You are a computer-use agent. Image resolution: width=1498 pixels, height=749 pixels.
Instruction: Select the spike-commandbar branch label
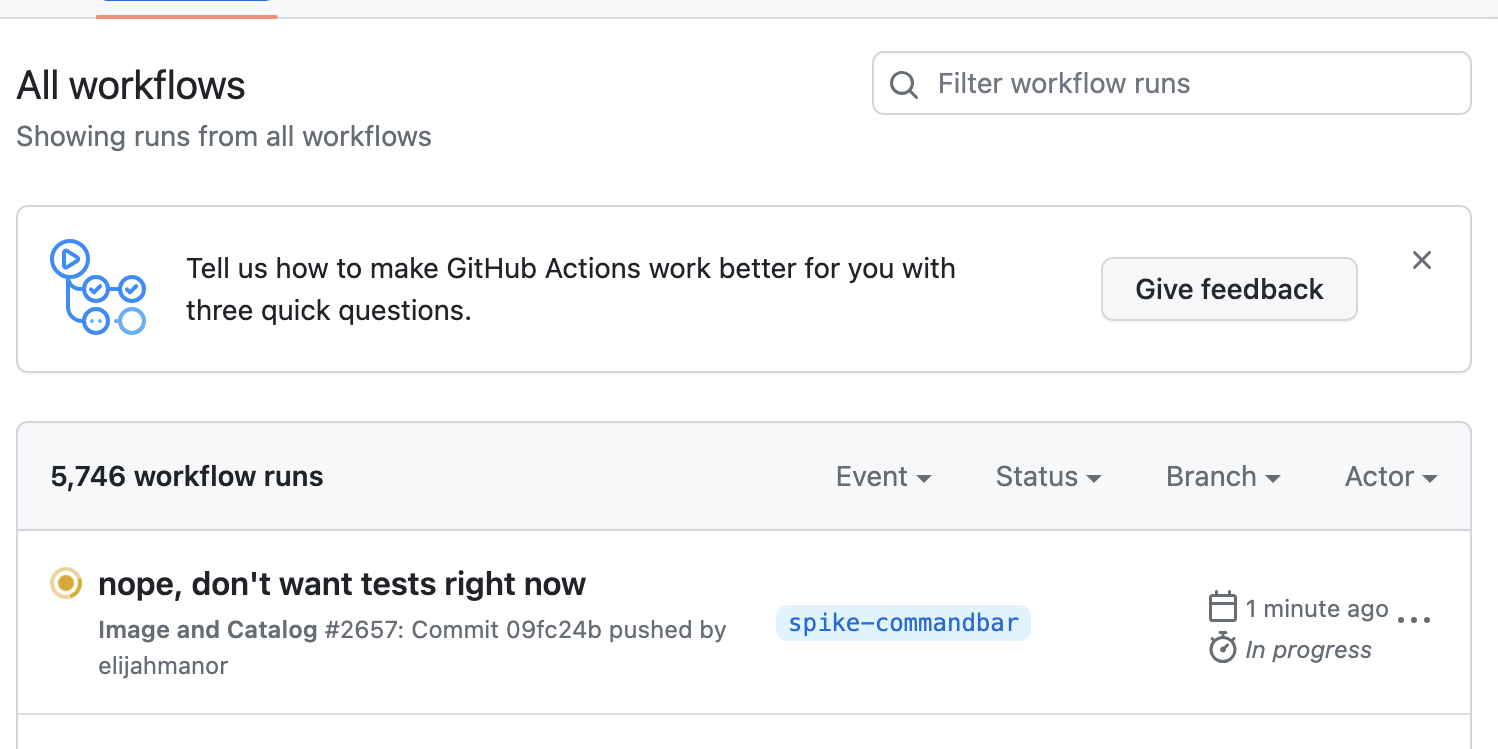tap(903, 623)
